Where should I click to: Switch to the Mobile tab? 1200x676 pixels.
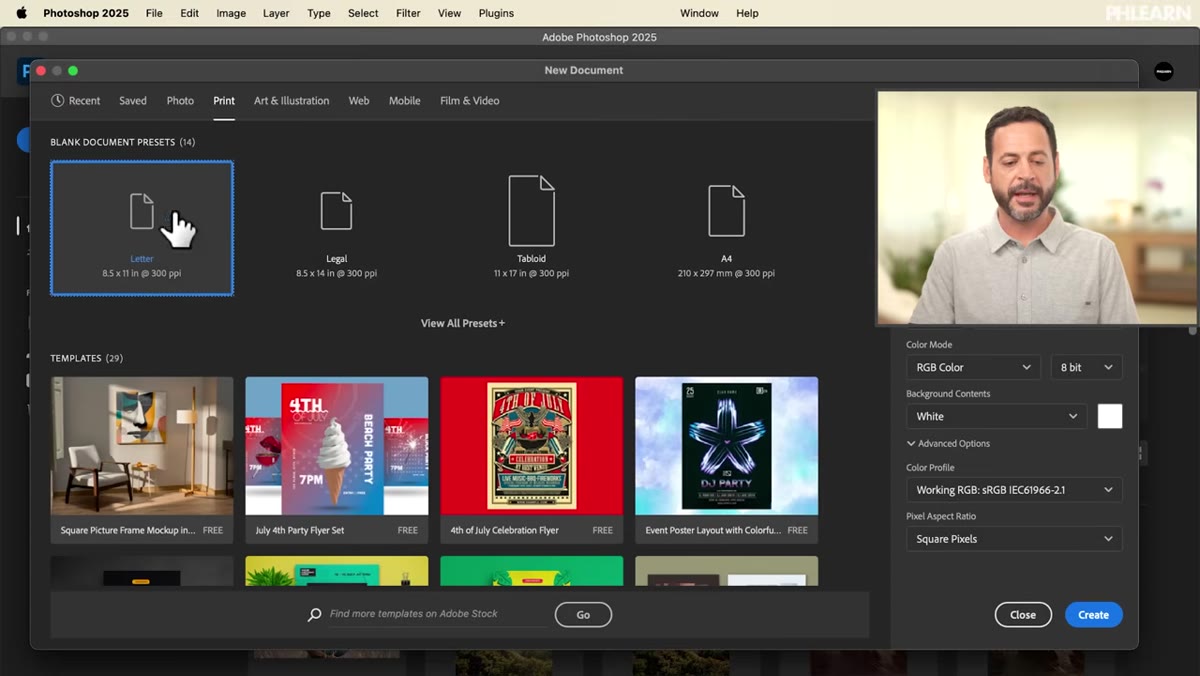pyautogui.click(x=405, y=101)
